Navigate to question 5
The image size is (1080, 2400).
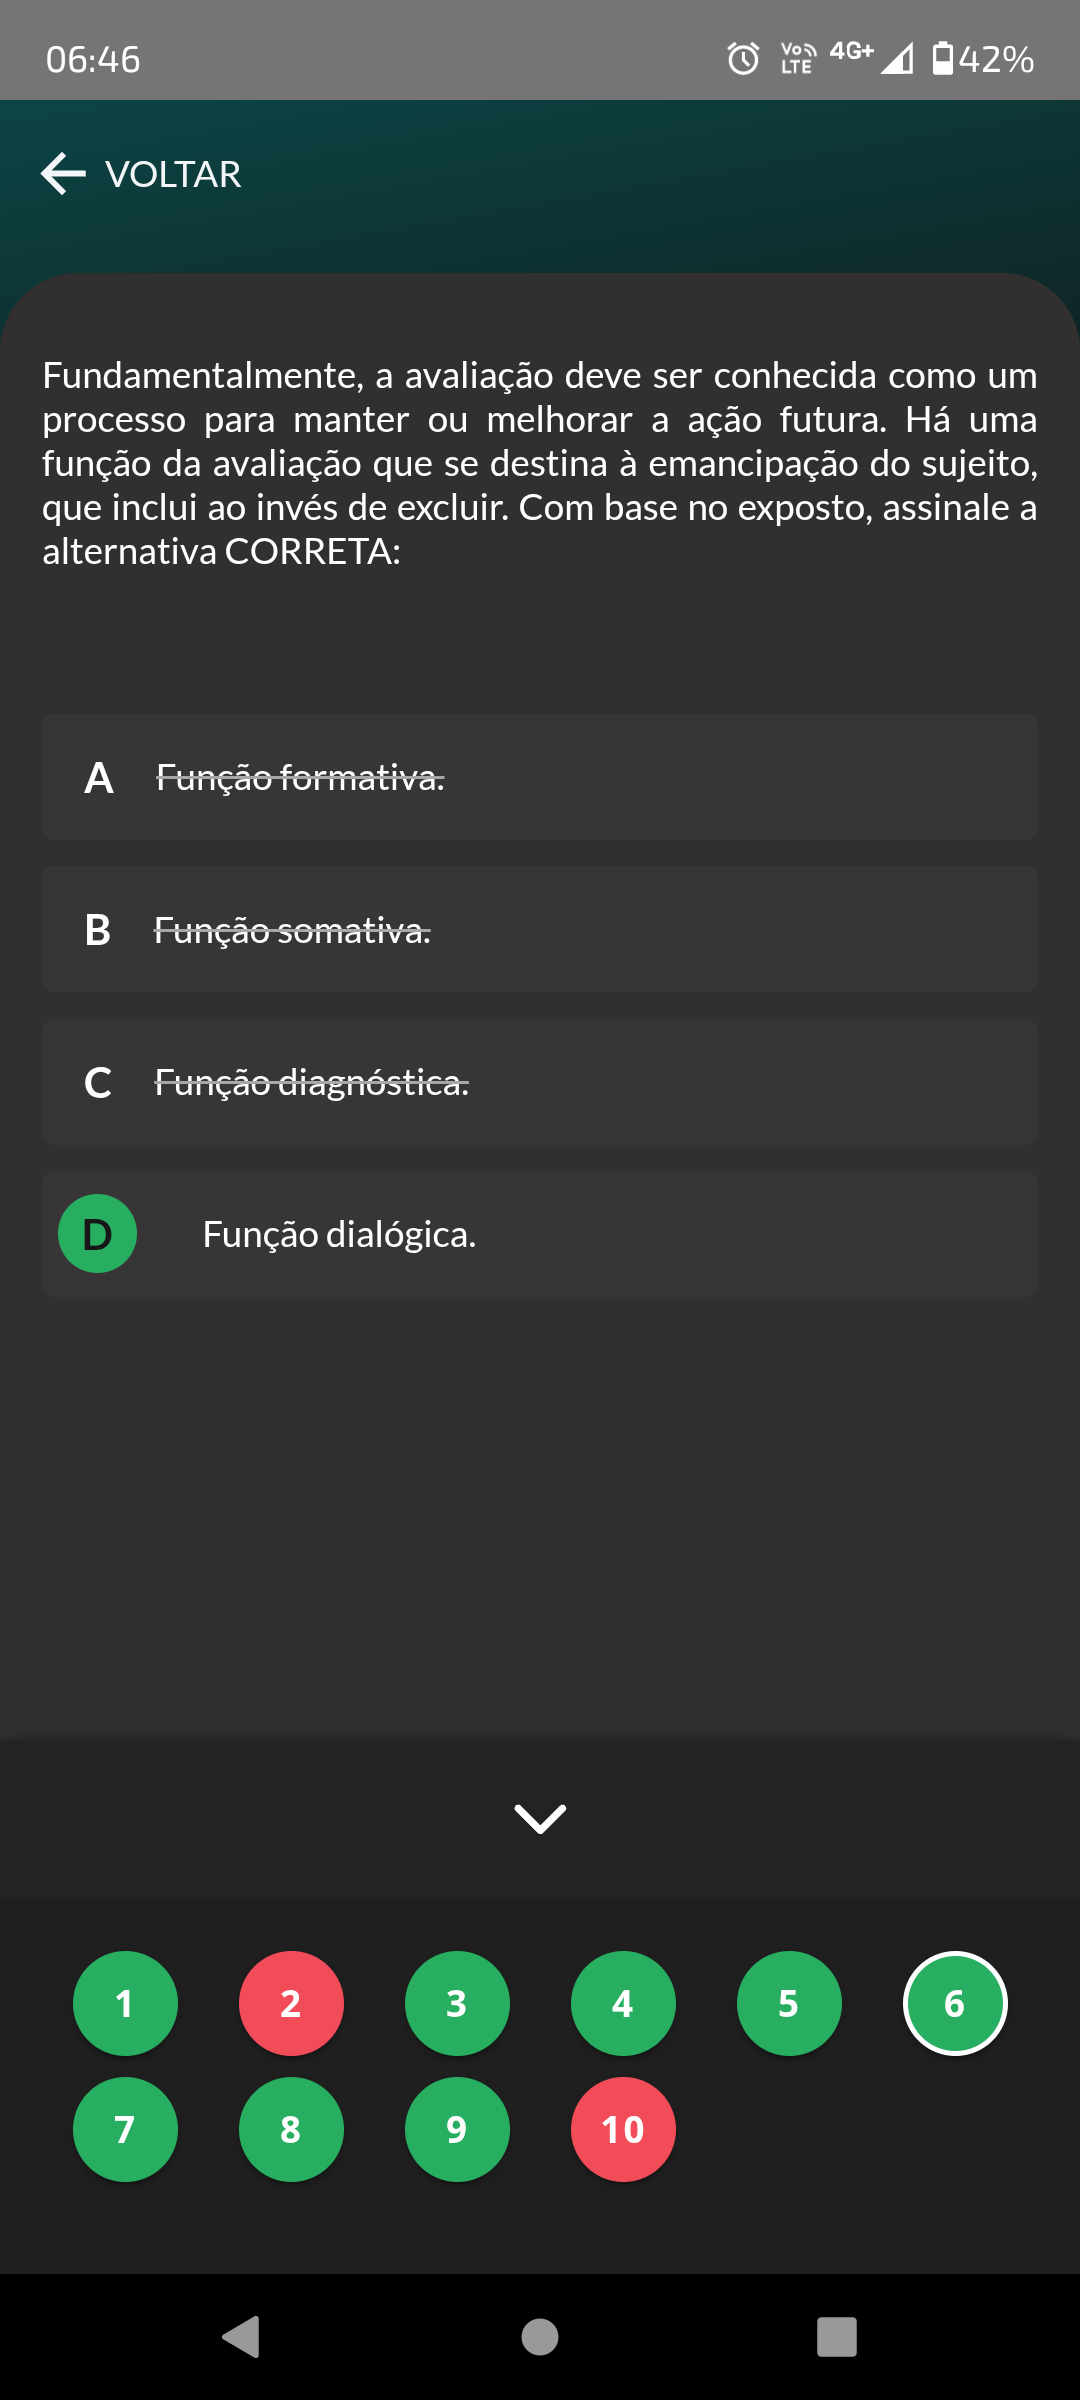tap(789, 2003)
